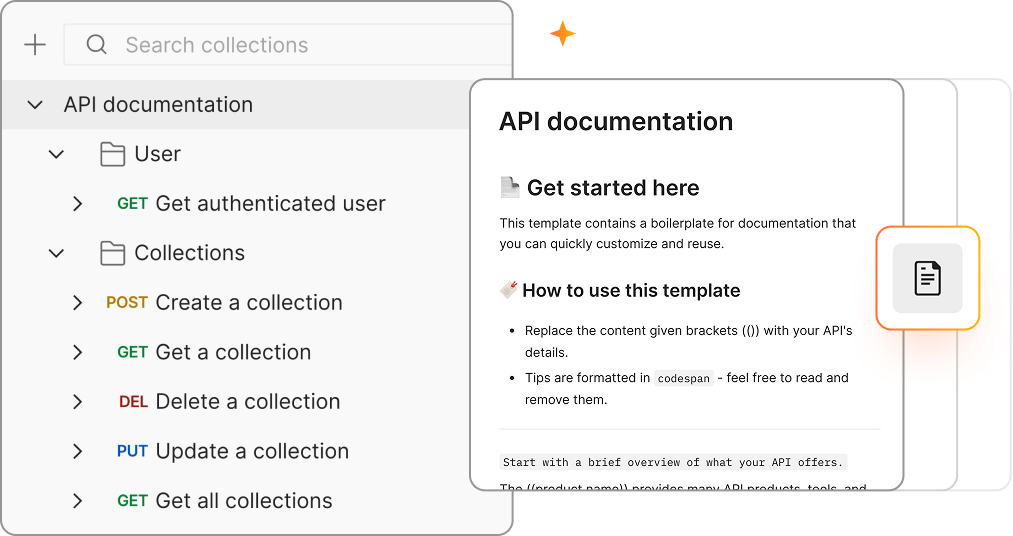Click the API documentation heading in doc panel
1013x536 pixels.
tap(616, 121)
